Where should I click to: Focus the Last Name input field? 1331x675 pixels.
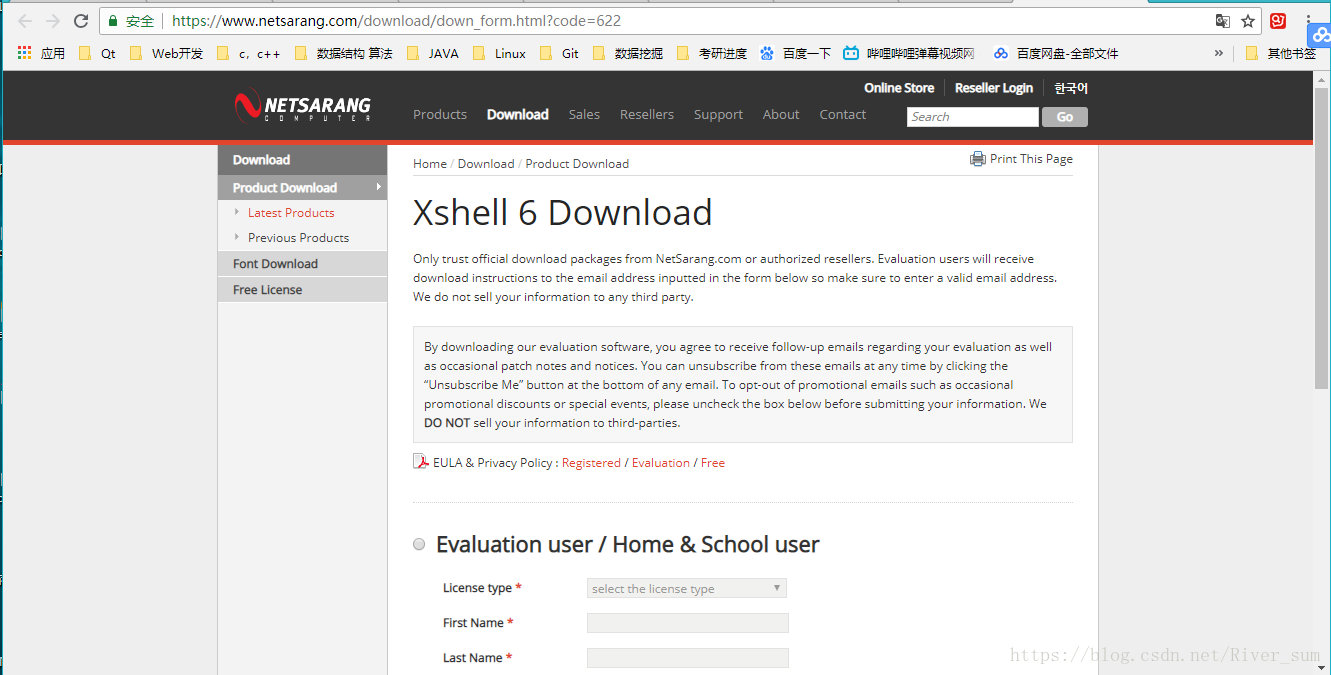[x=687, y=658]
